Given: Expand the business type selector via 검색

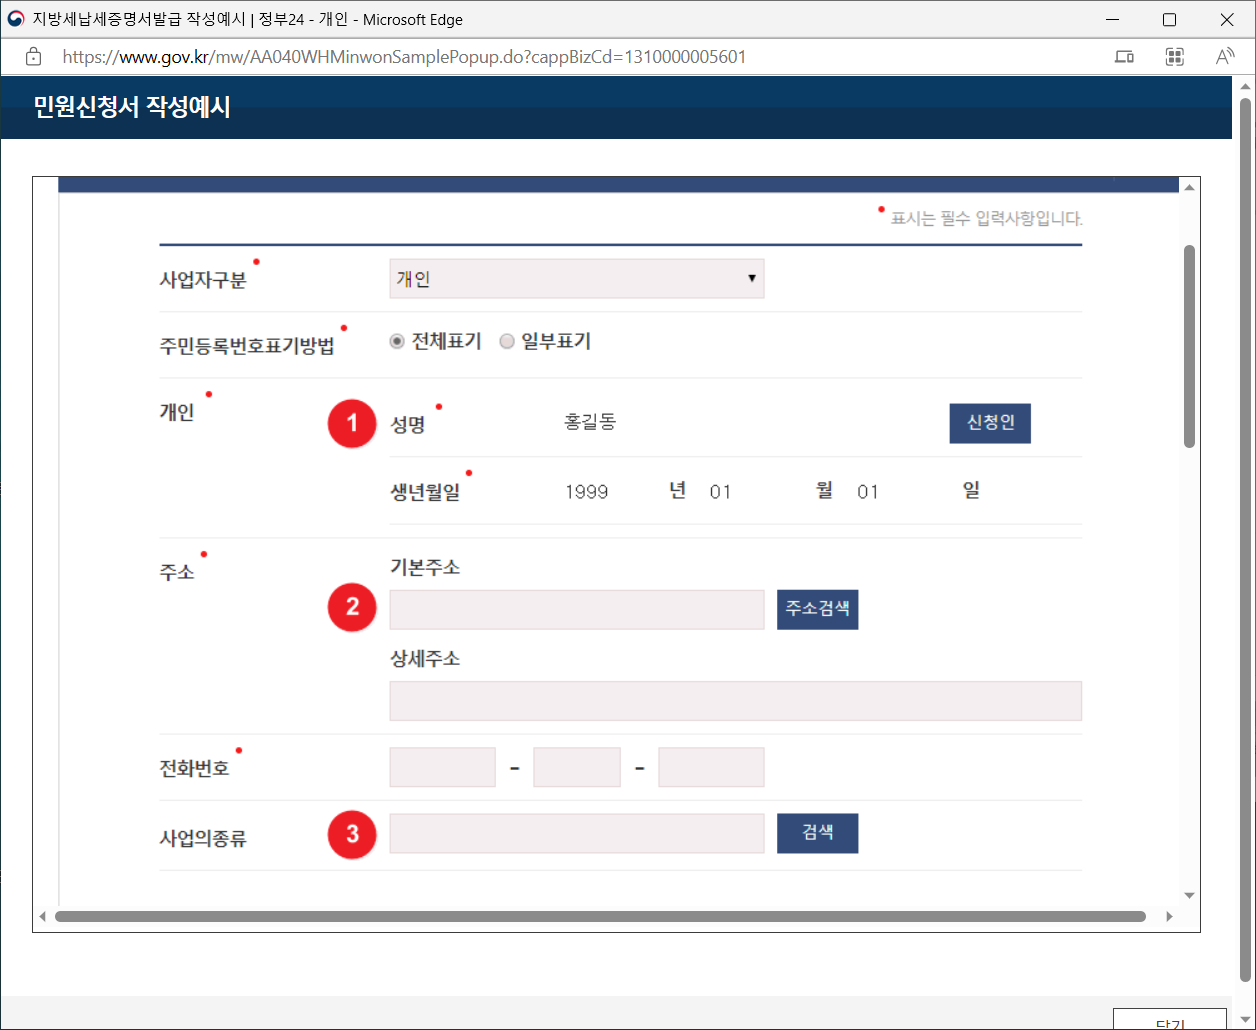Looking at the screenshot, I should click(817, 833).
